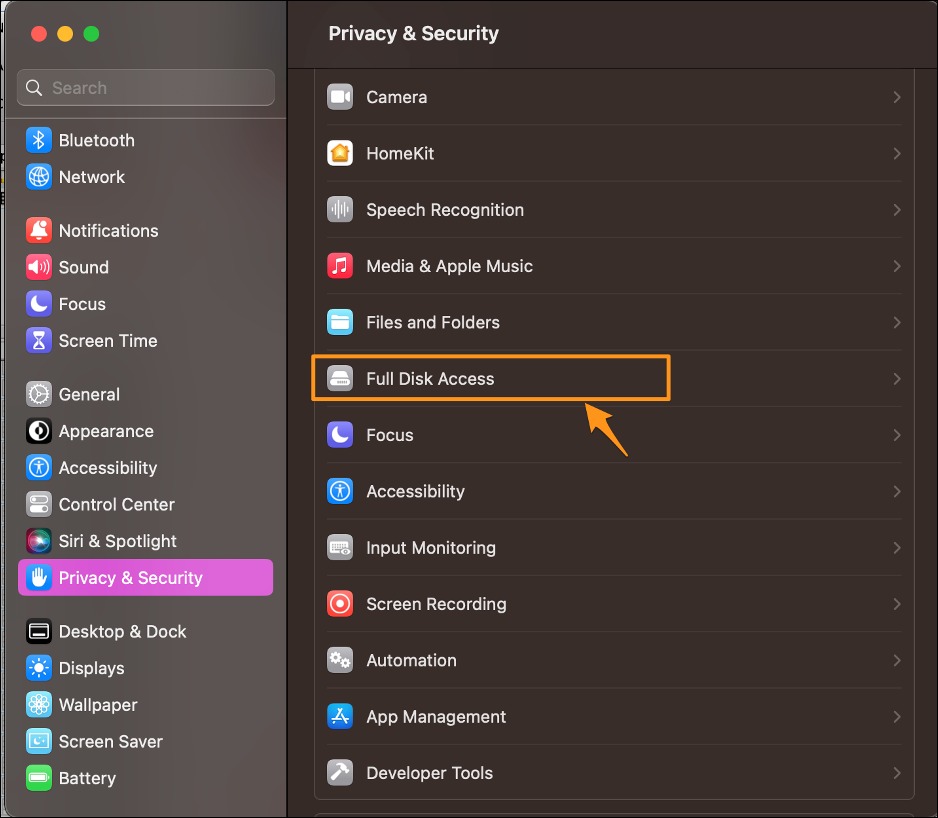The height and width of the screenshot is (818, 938).
Task: Expand the Files and Folders chevron
Action: [x=897, y=322]
